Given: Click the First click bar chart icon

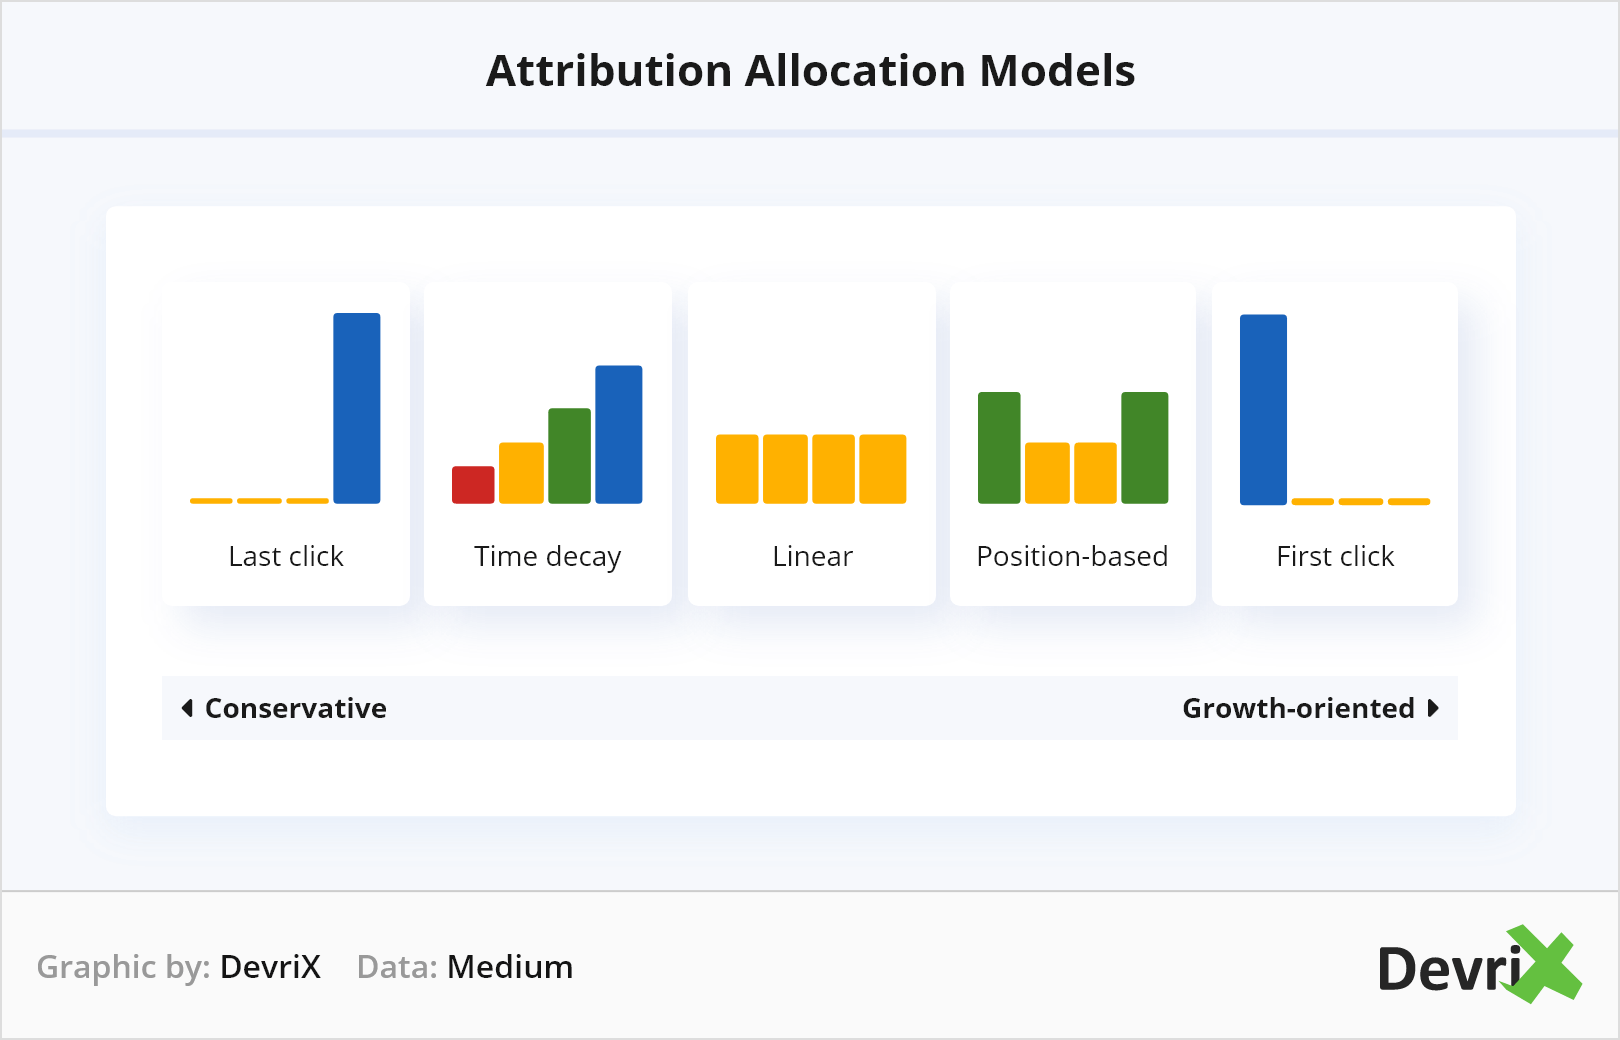Looking at the screenshot, I should (x=1334, y=409).
